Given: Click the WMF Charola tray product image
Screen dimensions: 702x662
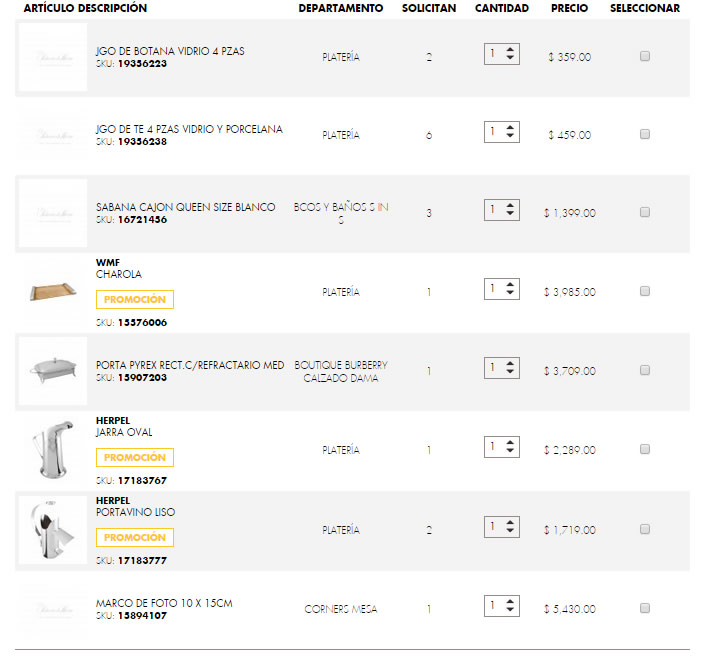Looking at the screenshot, I should [53, 292].
